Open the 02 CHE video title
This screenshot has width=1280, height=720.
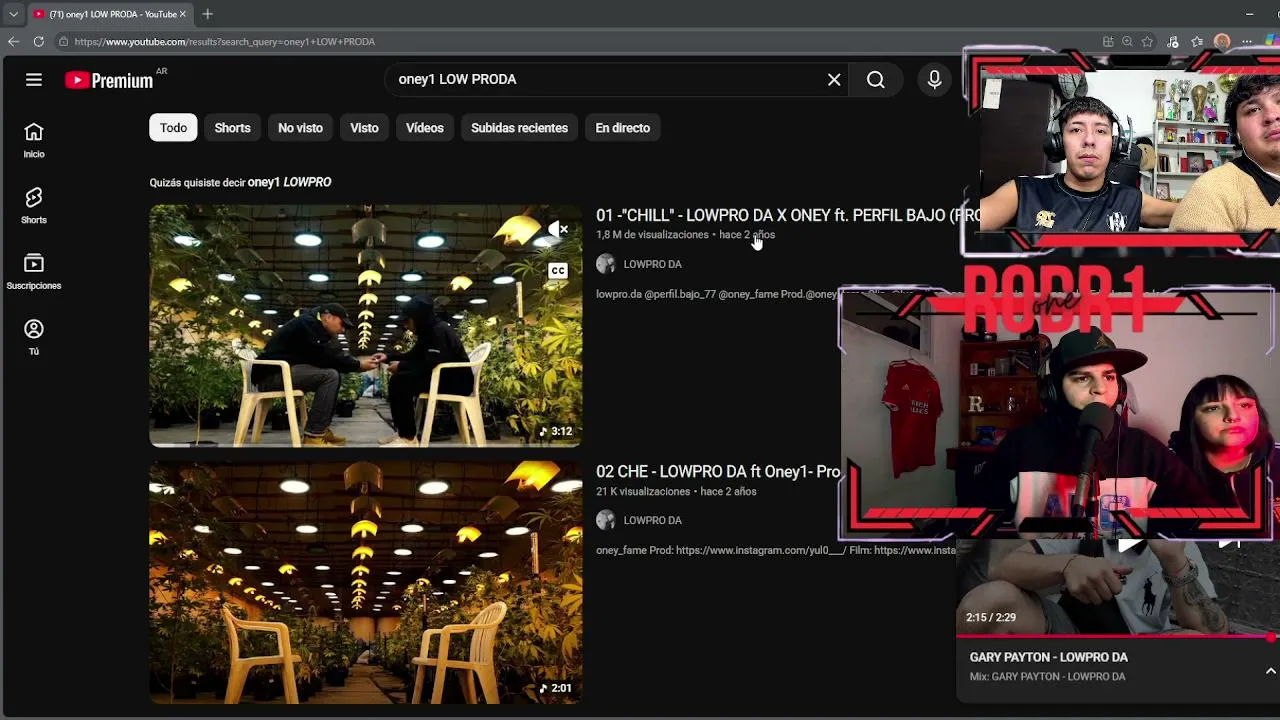(717, 471)
